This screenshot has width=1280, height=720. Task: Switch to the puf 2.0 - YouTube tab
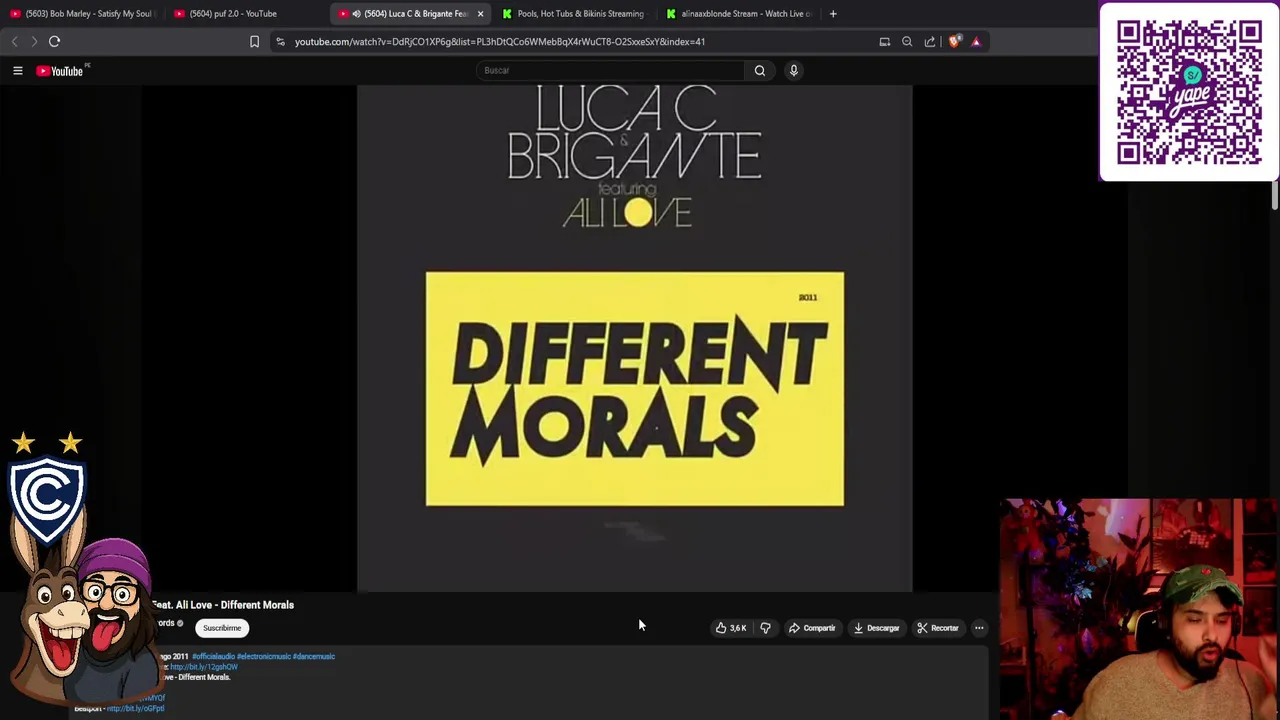(245, 13)
